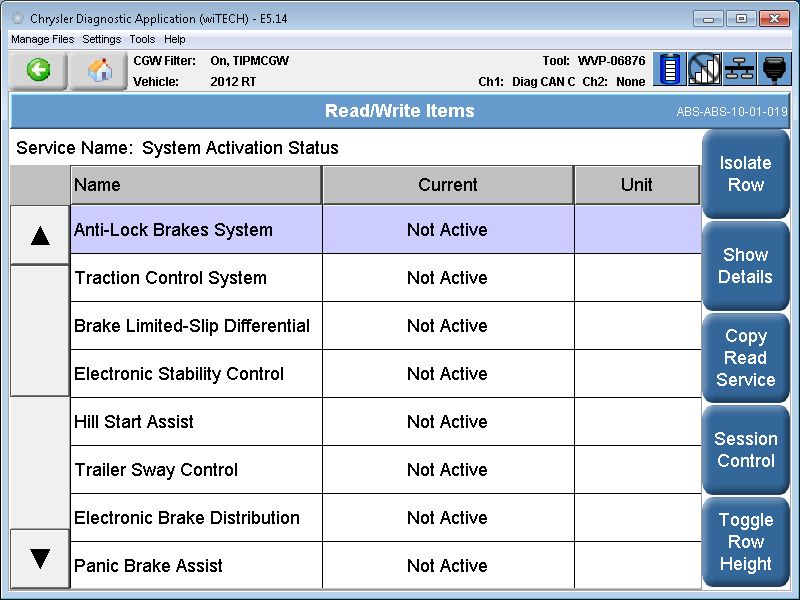
Task: Click the diagnostic connector icon
Action: [x=774, y=70]
